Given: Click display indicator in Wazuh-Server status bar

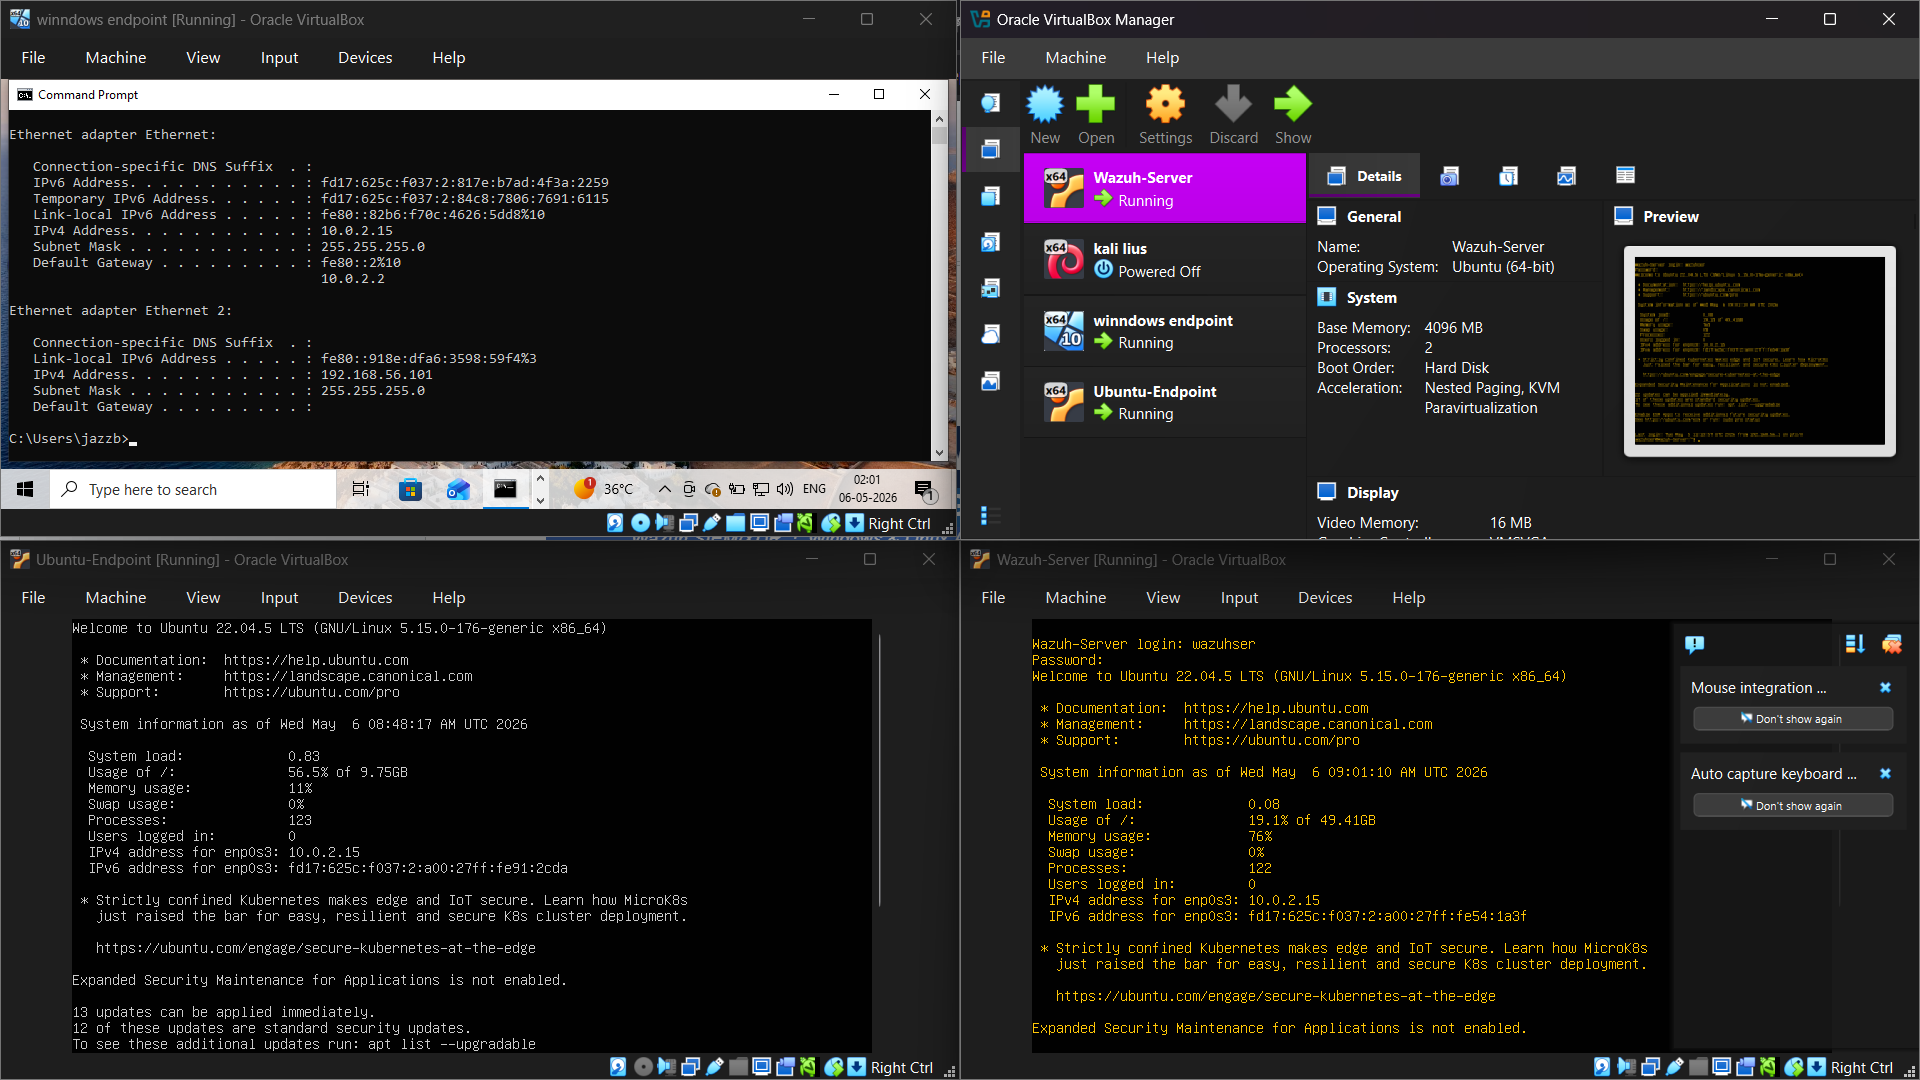Looking at the screenshot, I should [1721, 1067].
